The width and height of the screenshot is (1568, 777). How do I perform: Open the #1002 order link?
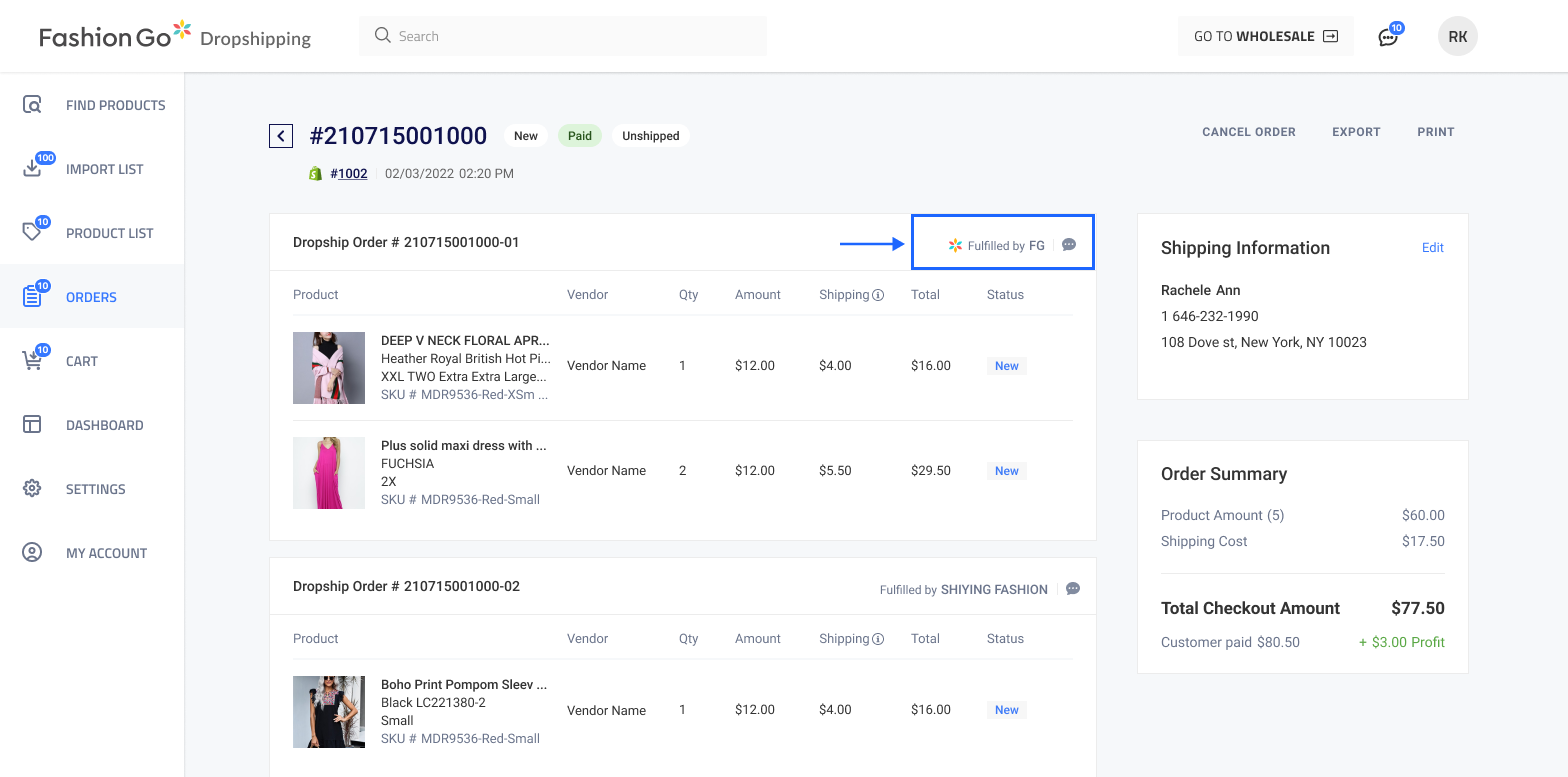349,174
